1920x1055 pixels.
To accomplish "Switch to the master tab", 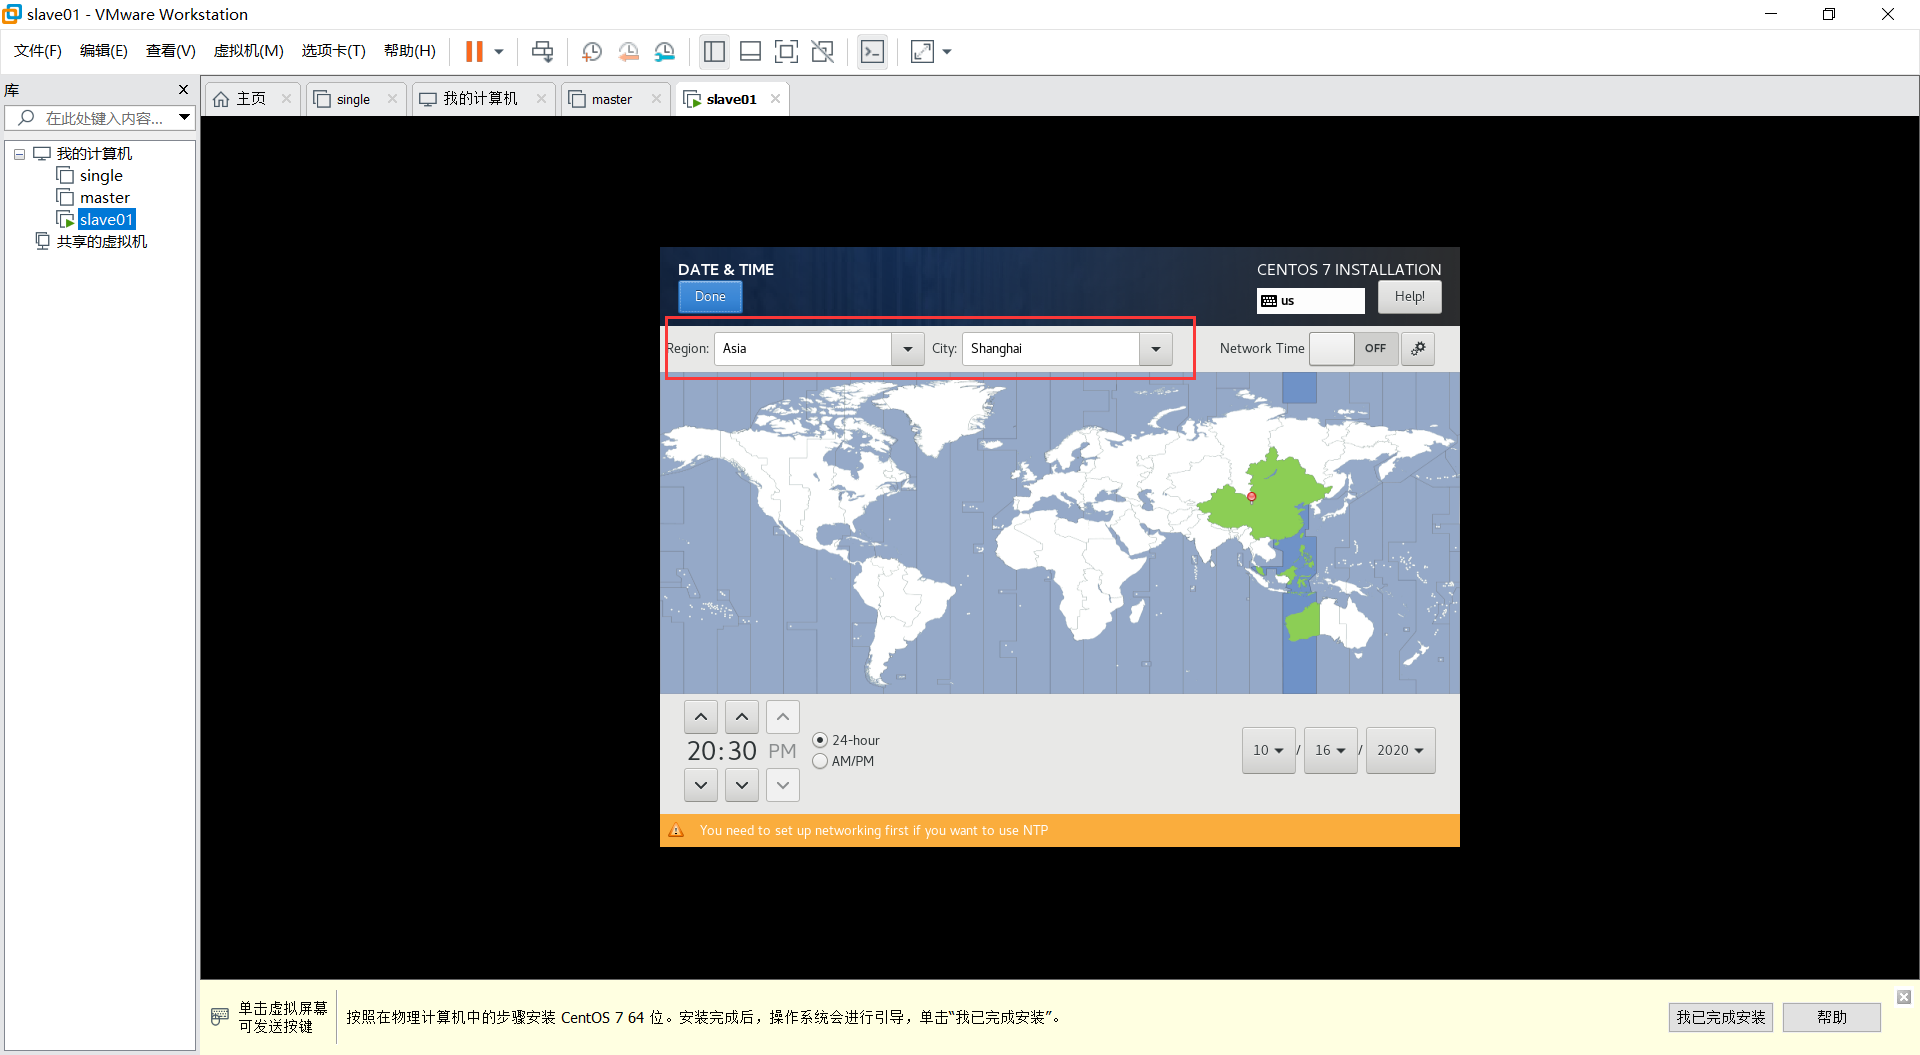I will click(610, 98).
